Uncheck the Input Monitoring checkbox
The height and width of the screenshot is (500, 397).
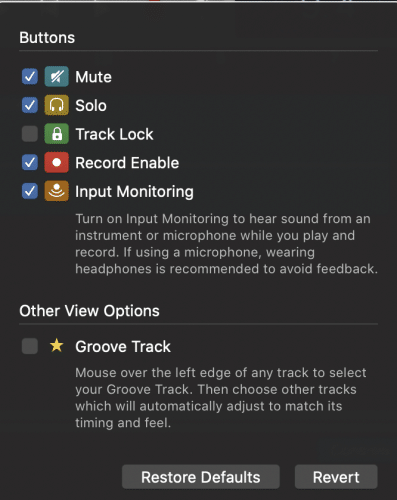[x=30, y=191]
